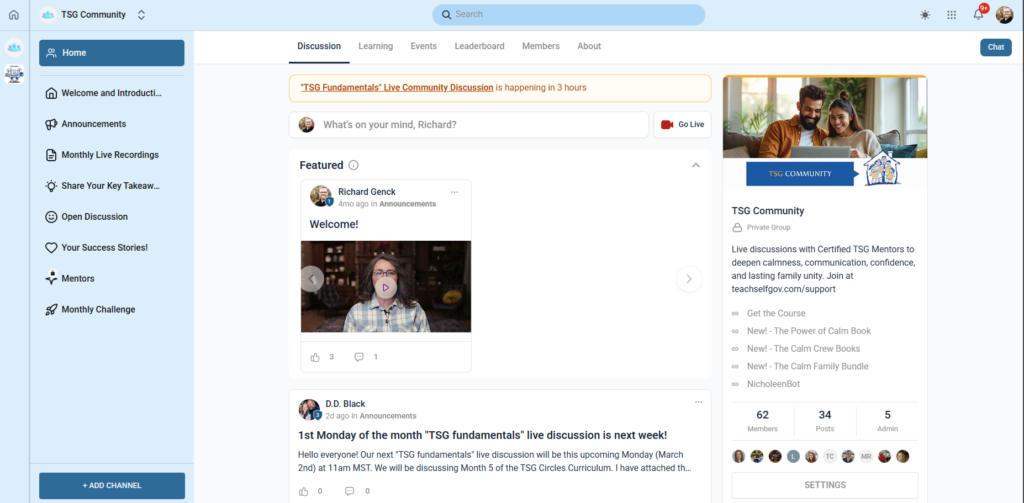Collapse the Featured section chevron
Viewport: 1024px width, 503px height.
click(x=696, y=165)
